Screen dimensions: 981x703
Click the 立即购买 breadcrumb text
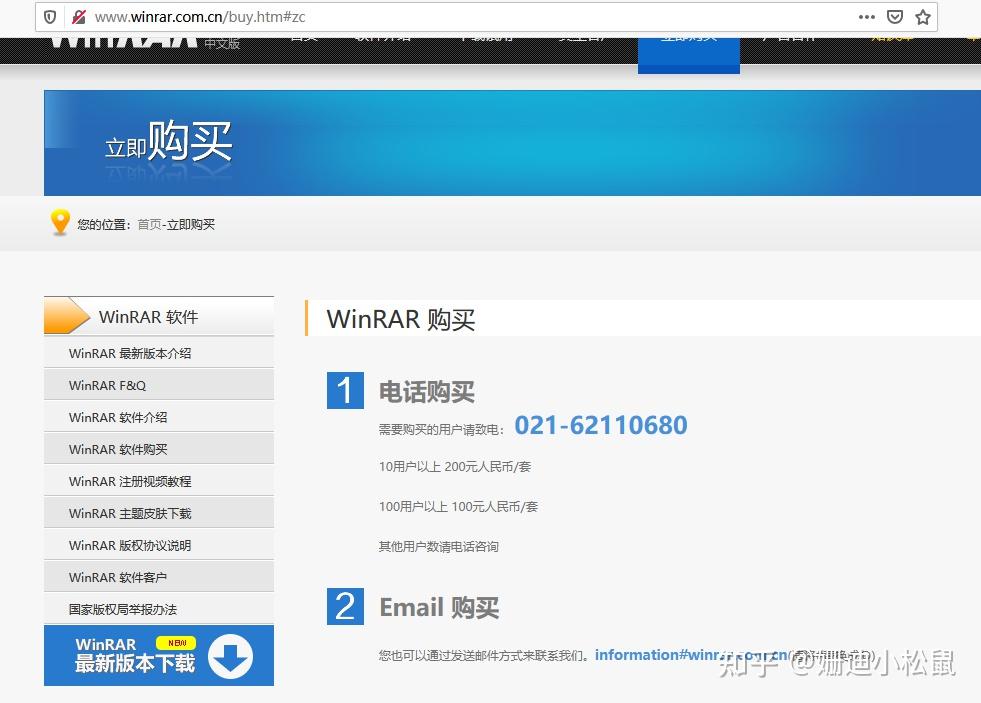tap(191, 225)
